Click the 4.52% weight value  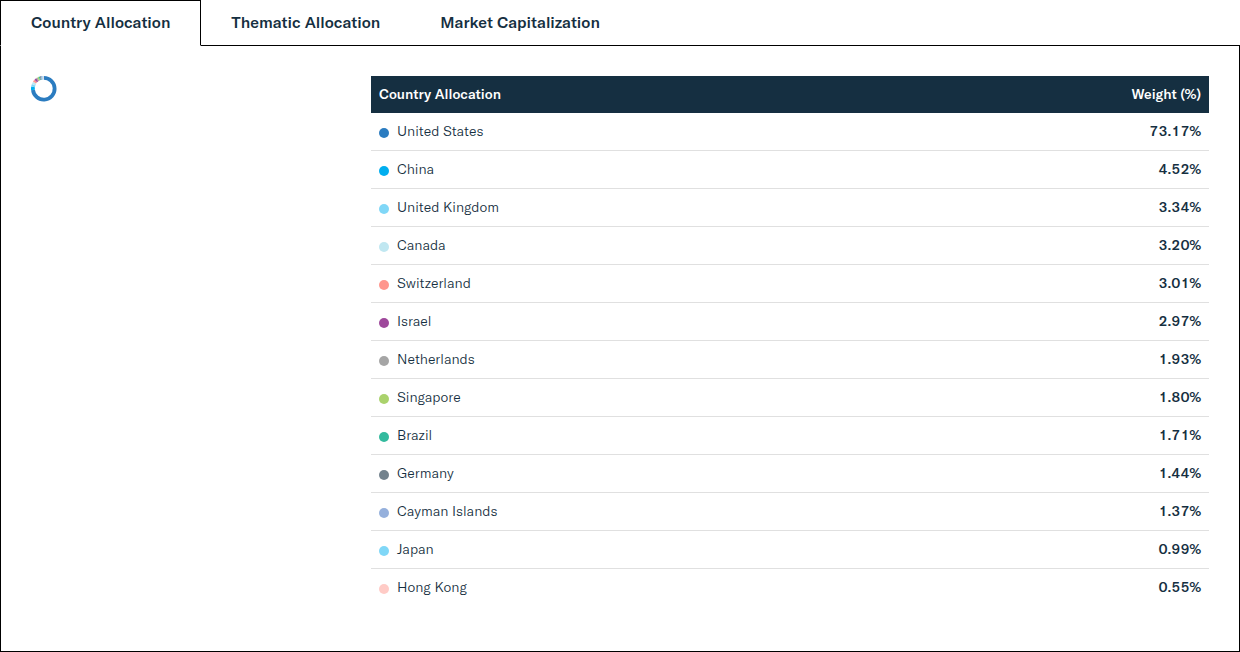[x=1180, y=169]
